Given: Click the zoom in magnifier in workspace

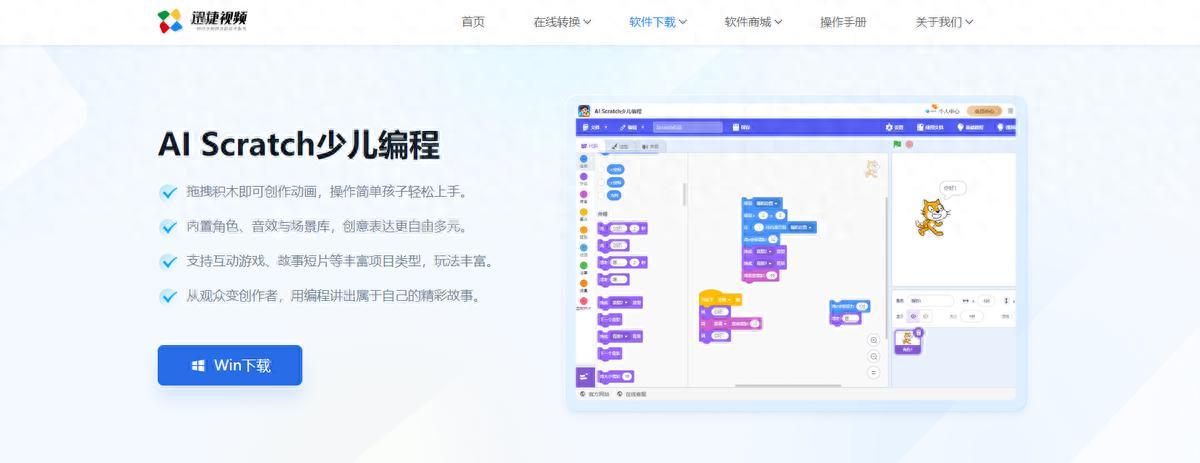Looking at the screenshot, I should click(x=873, y=340).
